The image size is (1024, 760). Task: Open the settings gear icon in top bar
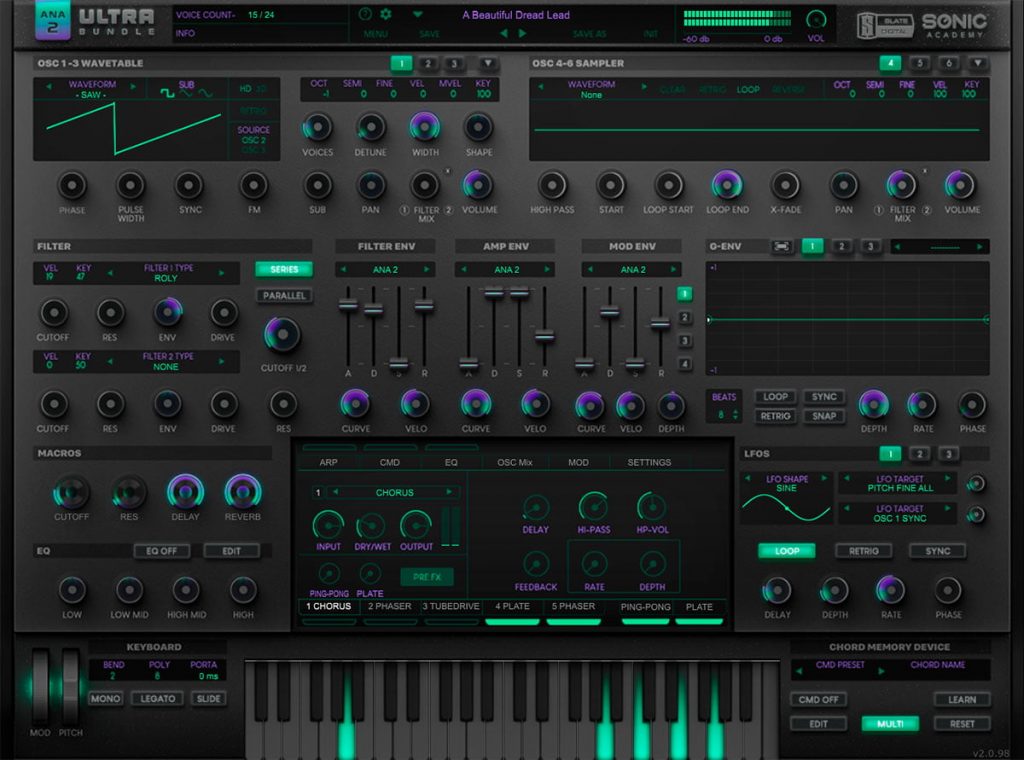tap(386, 14)
